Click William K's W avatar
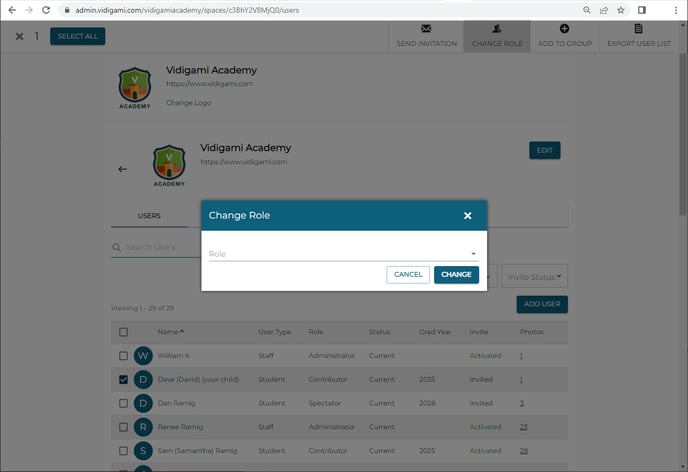 (143, 356)
